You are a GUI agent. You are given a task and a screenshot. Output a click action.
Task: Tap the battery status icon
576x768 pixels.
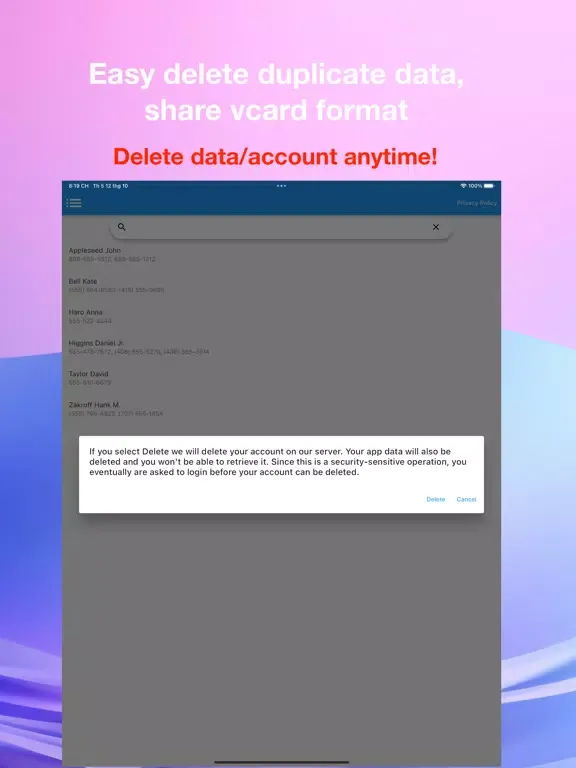point(489,186)
